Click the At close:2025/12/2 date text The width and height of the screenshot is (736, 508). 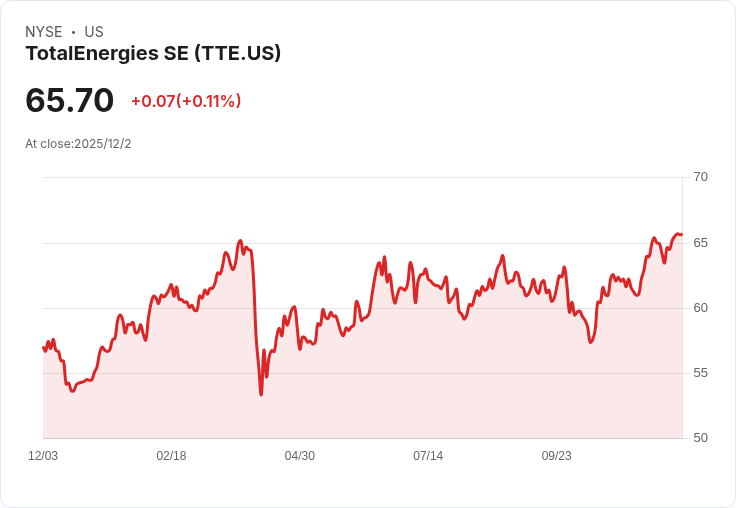click(78, 144)
